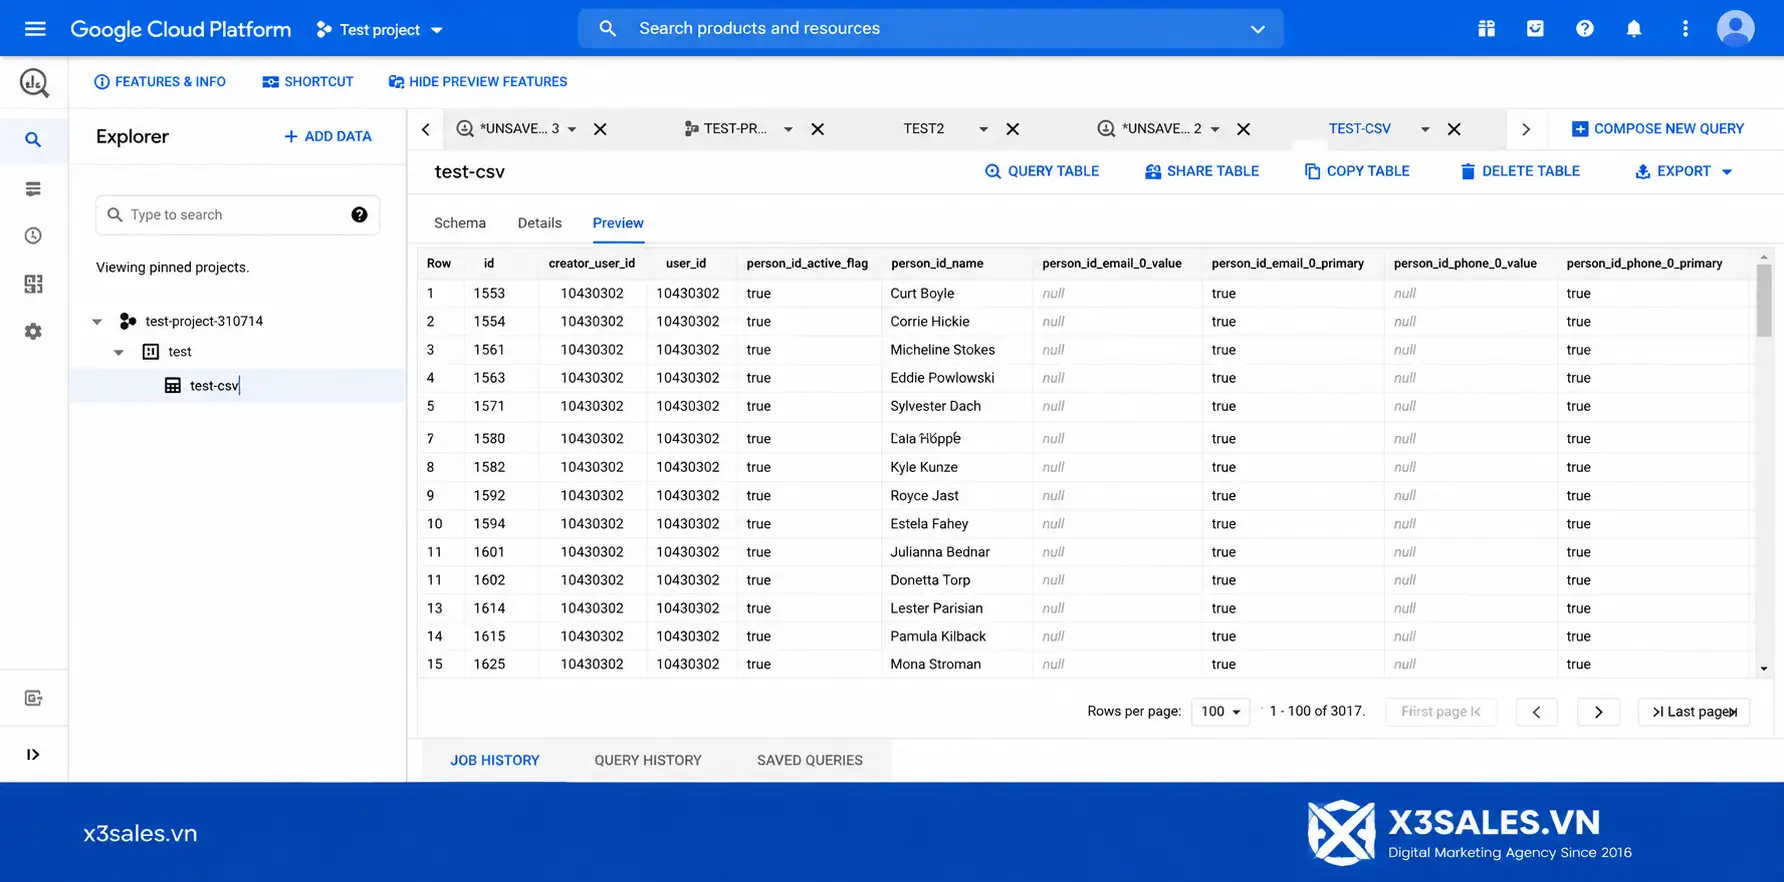This screenshot has width=1784, height=882.
Task: Switch to the Details tab
Action: point(540,223)
